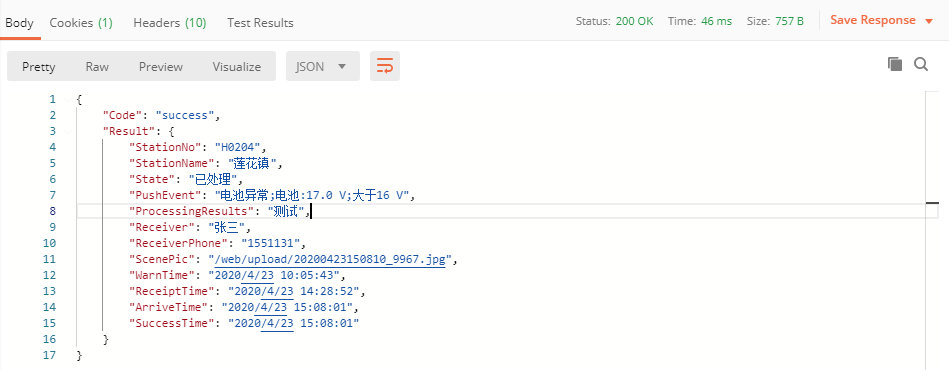Select the Preview view mode
The image size is (952, 370).
click(161, 66)
